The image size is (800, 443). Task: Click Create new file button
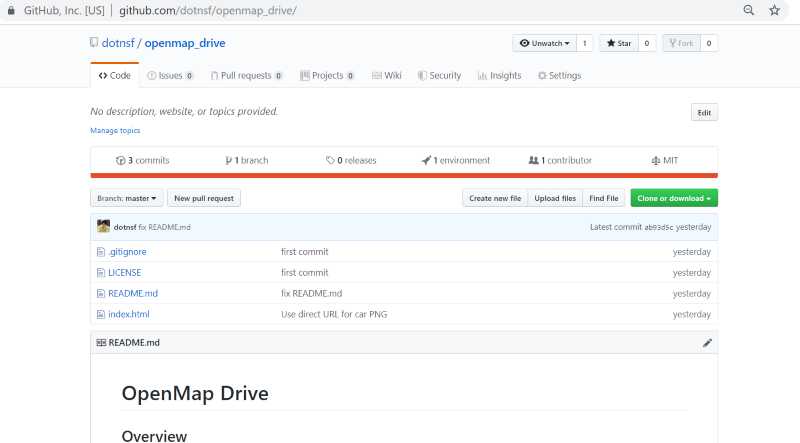coord(495,198)
